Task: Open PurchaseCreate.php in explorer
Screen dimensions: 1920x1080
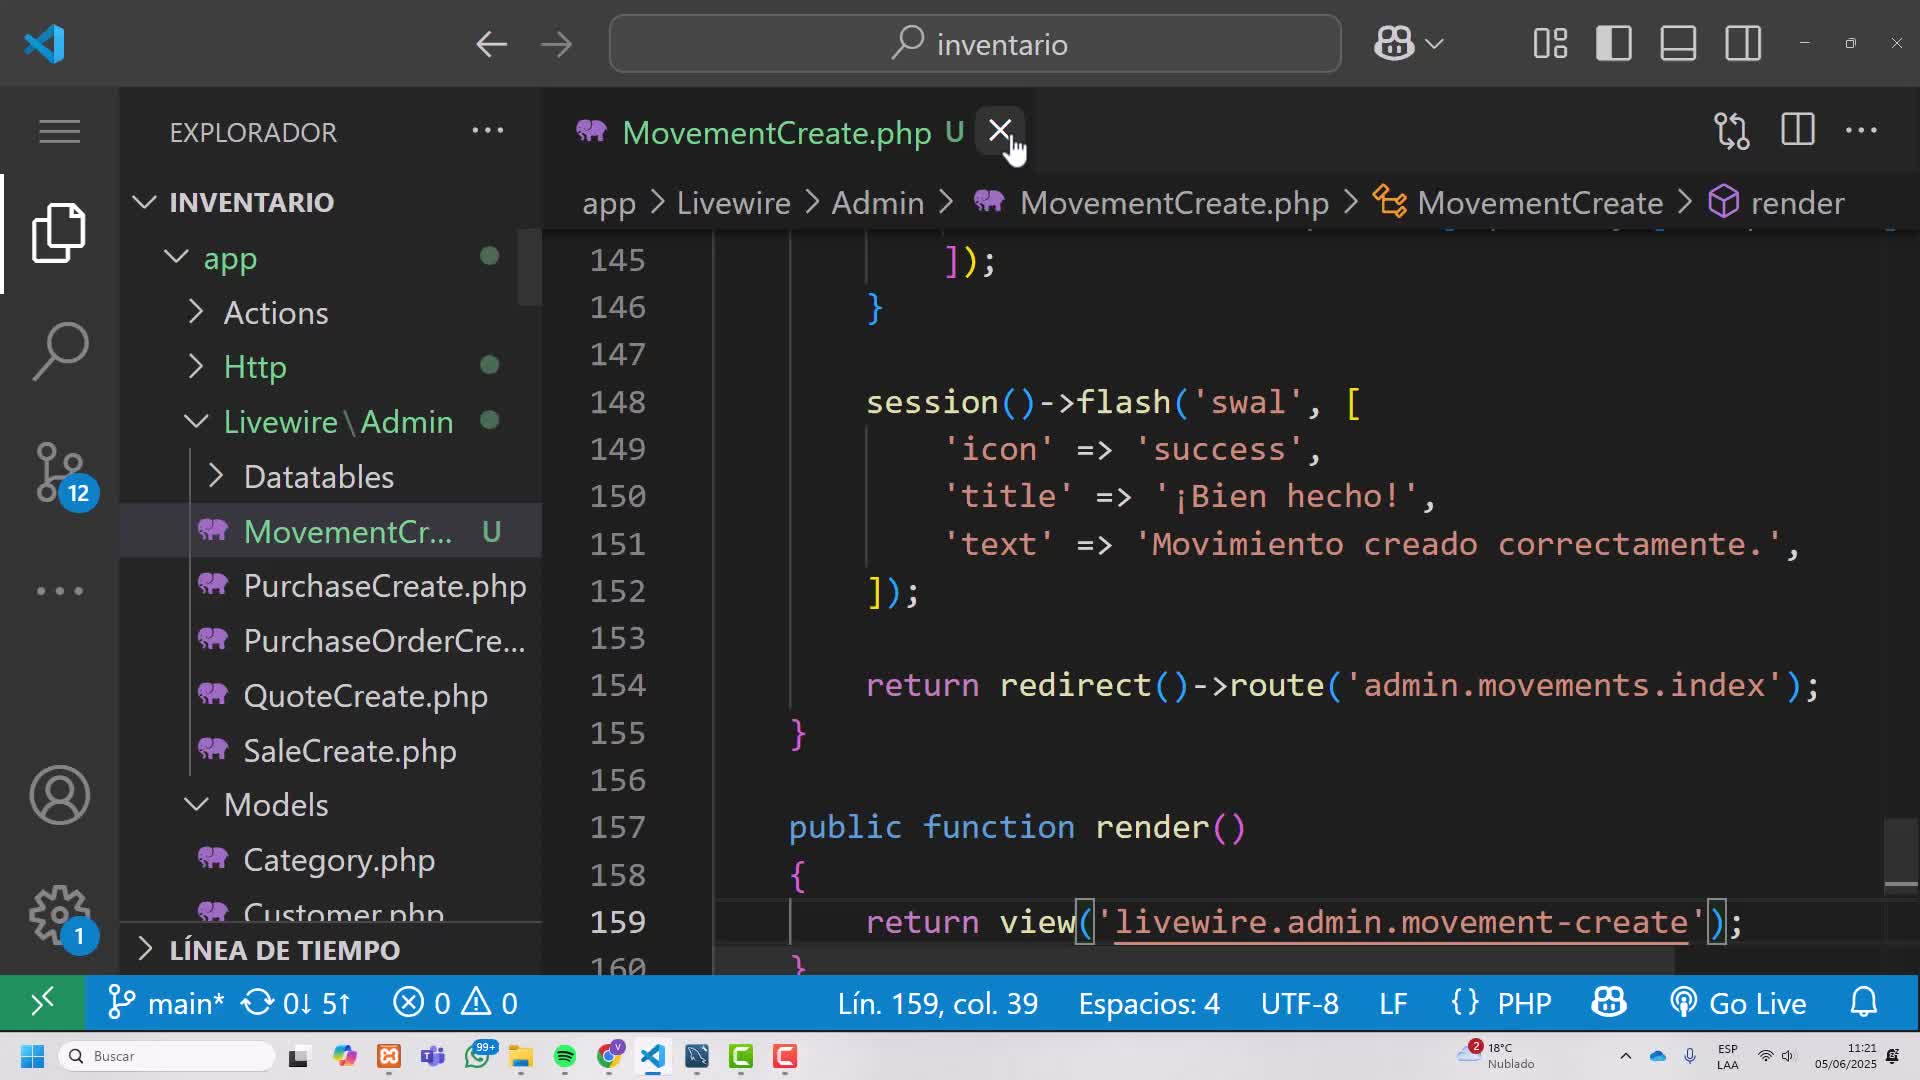Action: coord(330,586)
